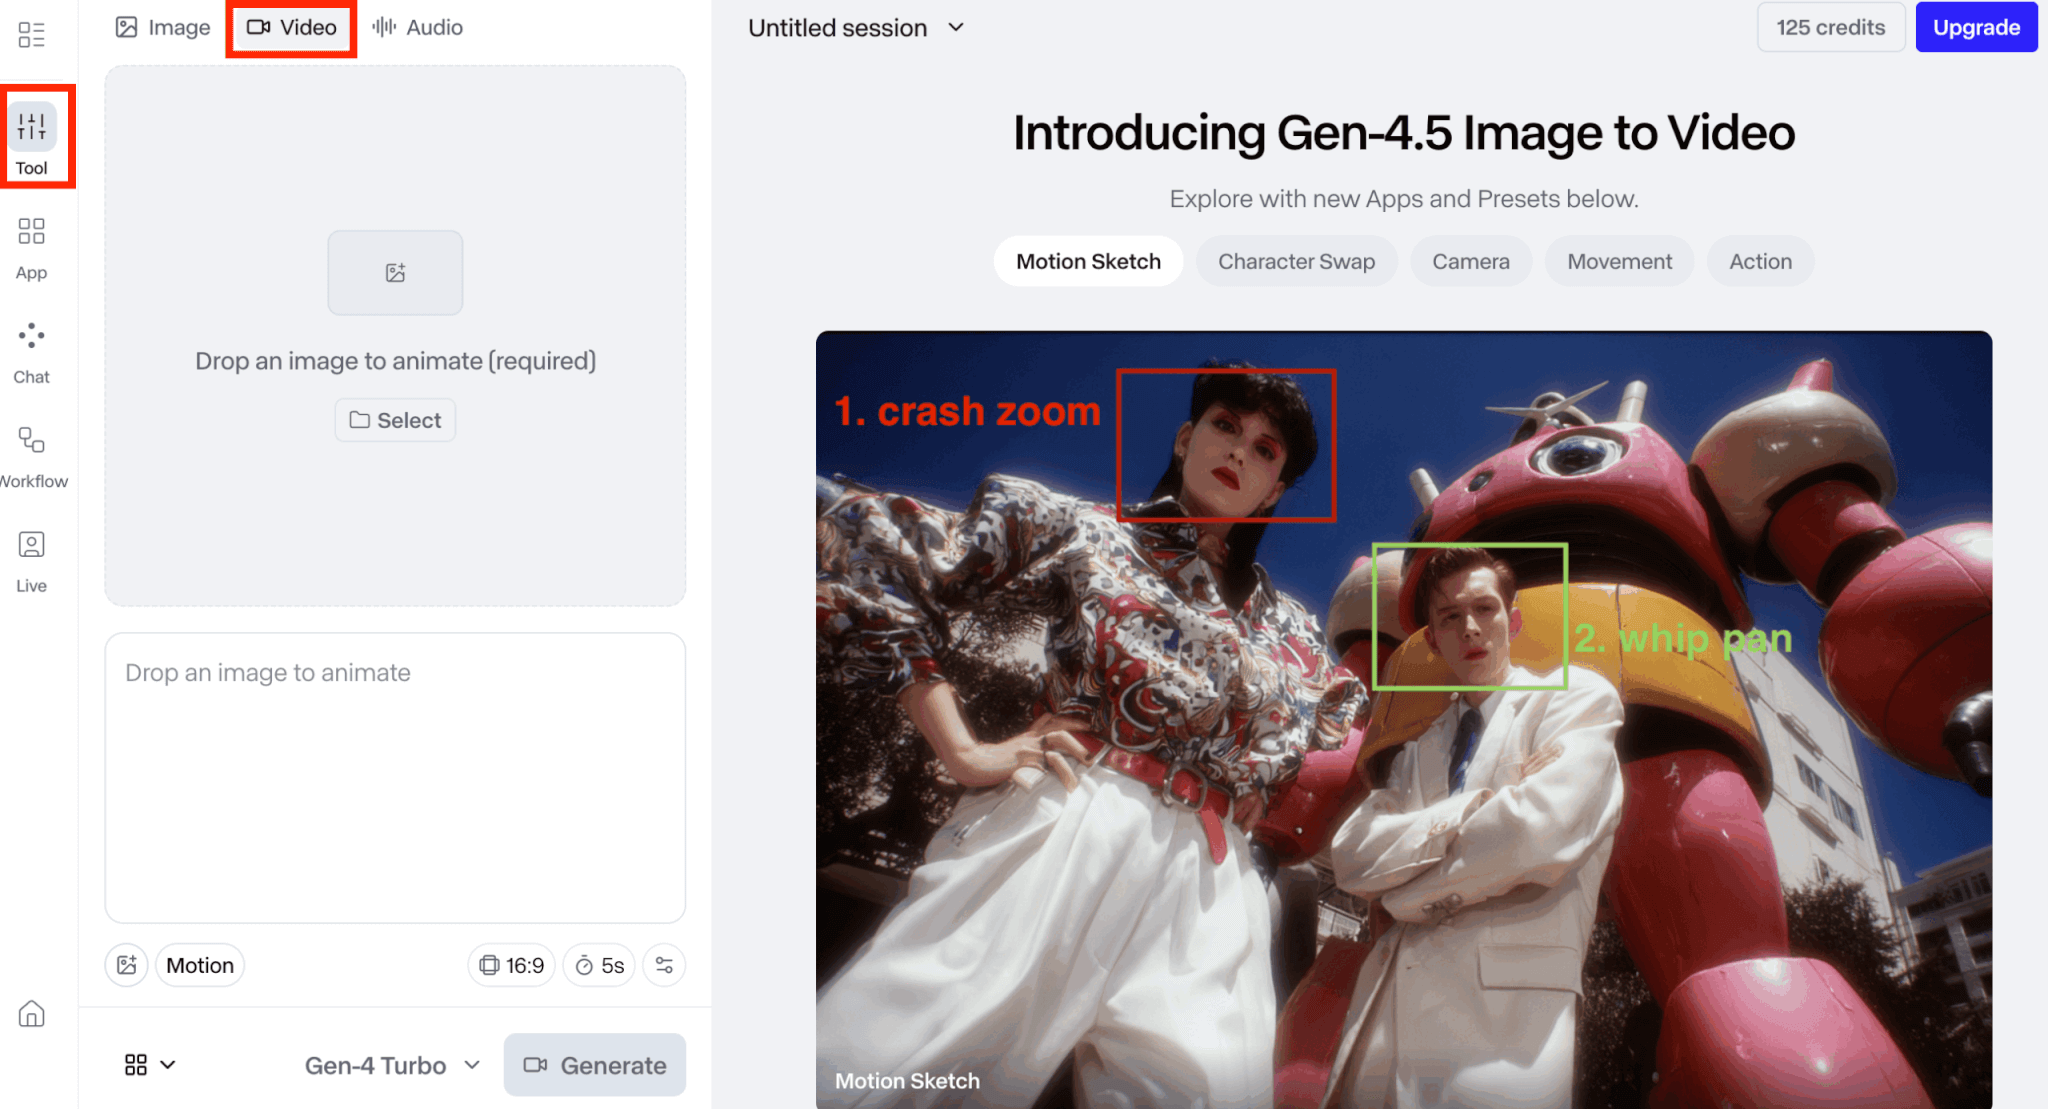
Task: Expand the Untitled session dropdown
Action: coord(856,28)
